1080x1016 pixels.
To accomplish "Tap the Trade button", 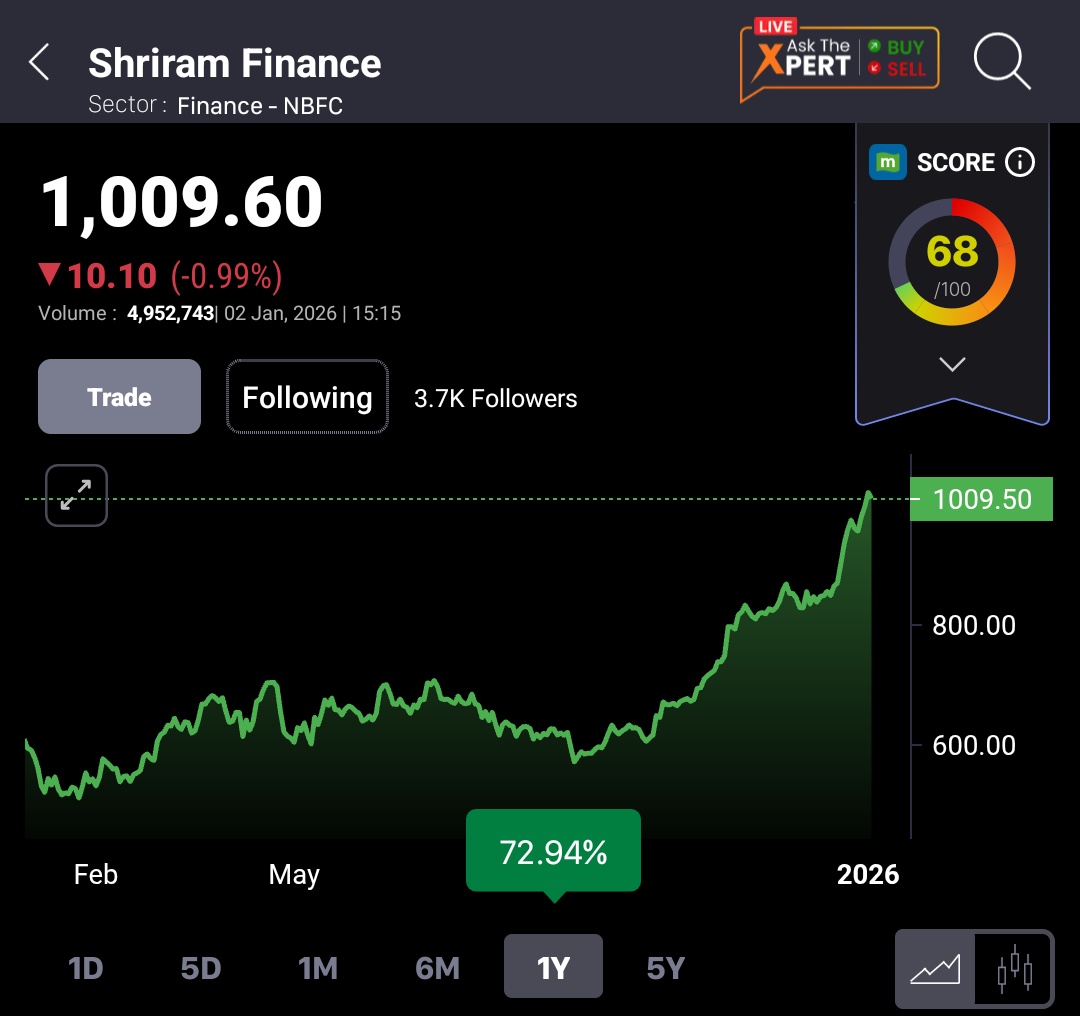I will coord(119,397).
